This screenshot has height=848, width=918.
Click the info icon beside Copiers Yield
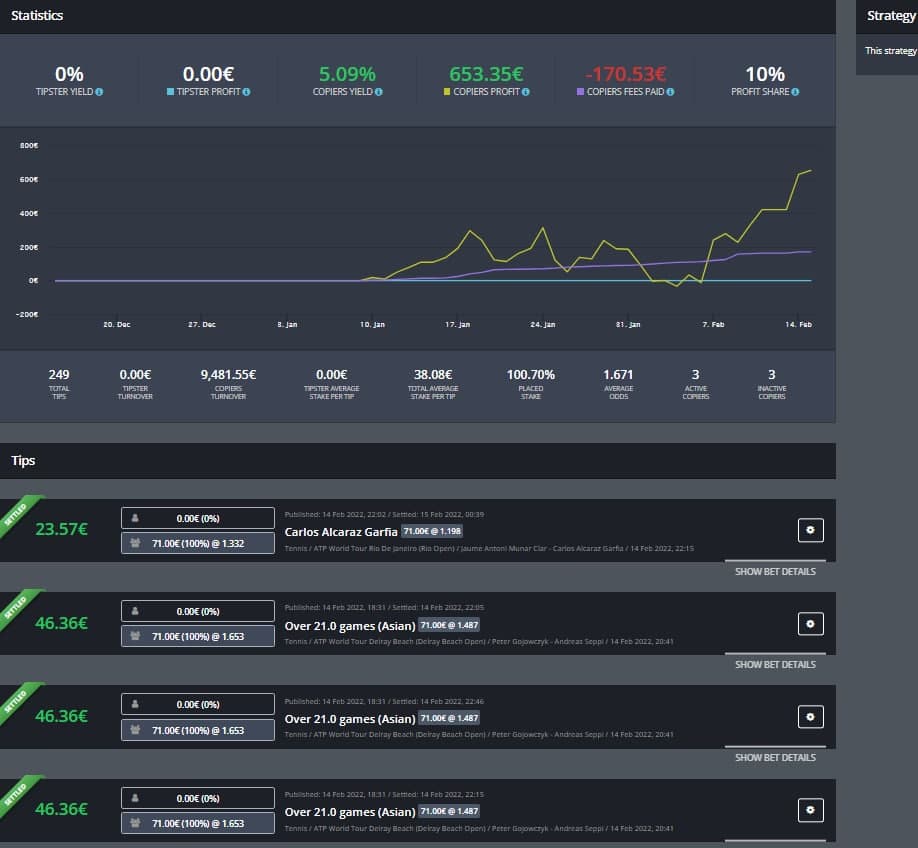pyautogui.click(x=379, y=92)
